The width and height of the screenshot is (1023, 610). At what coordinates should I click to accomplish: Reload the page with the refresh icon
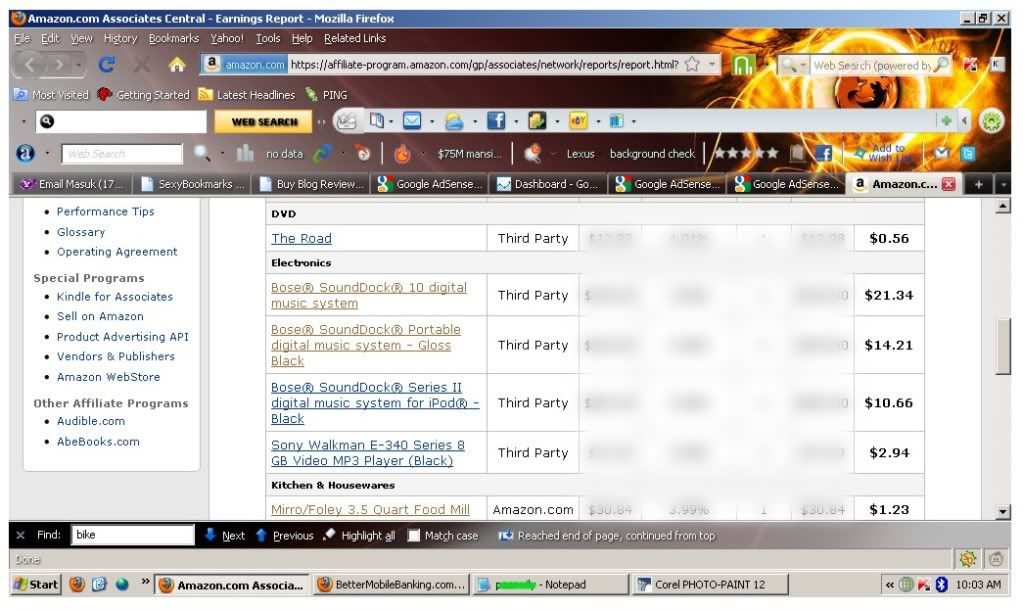click(x=107, y=65)
